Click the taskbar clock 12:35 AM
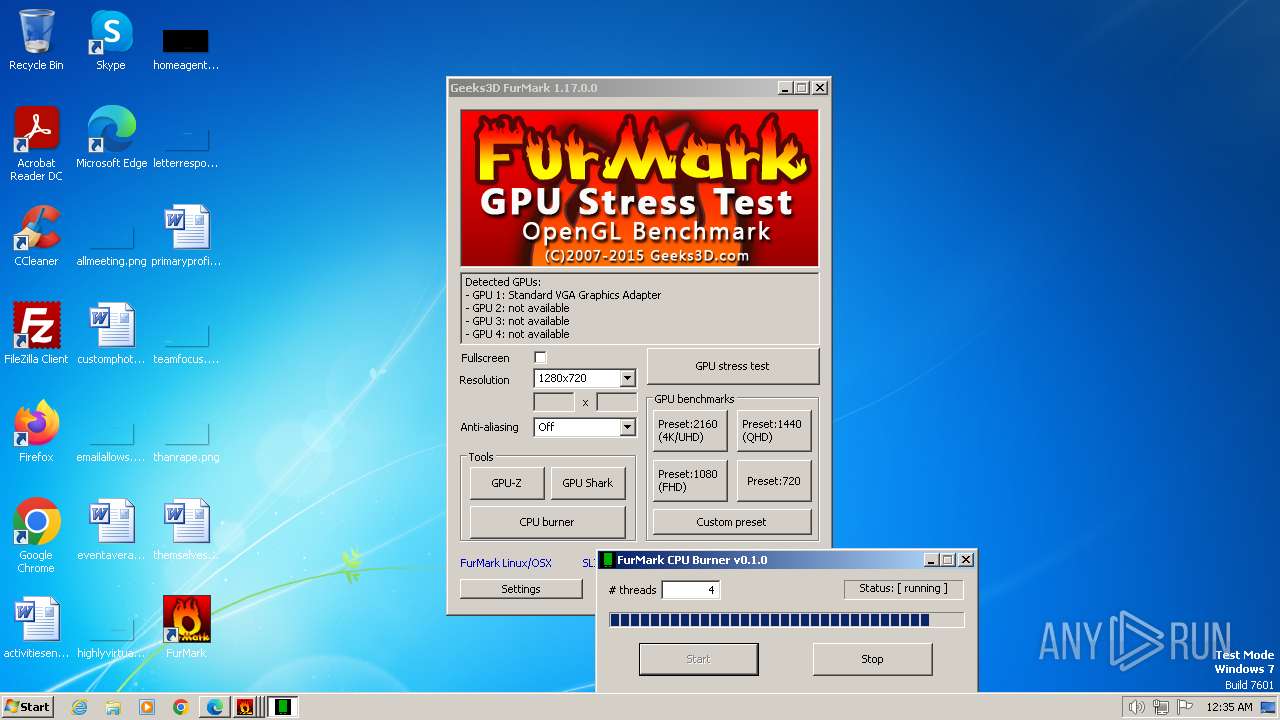1280x720 pixels. pos(1229,707)
